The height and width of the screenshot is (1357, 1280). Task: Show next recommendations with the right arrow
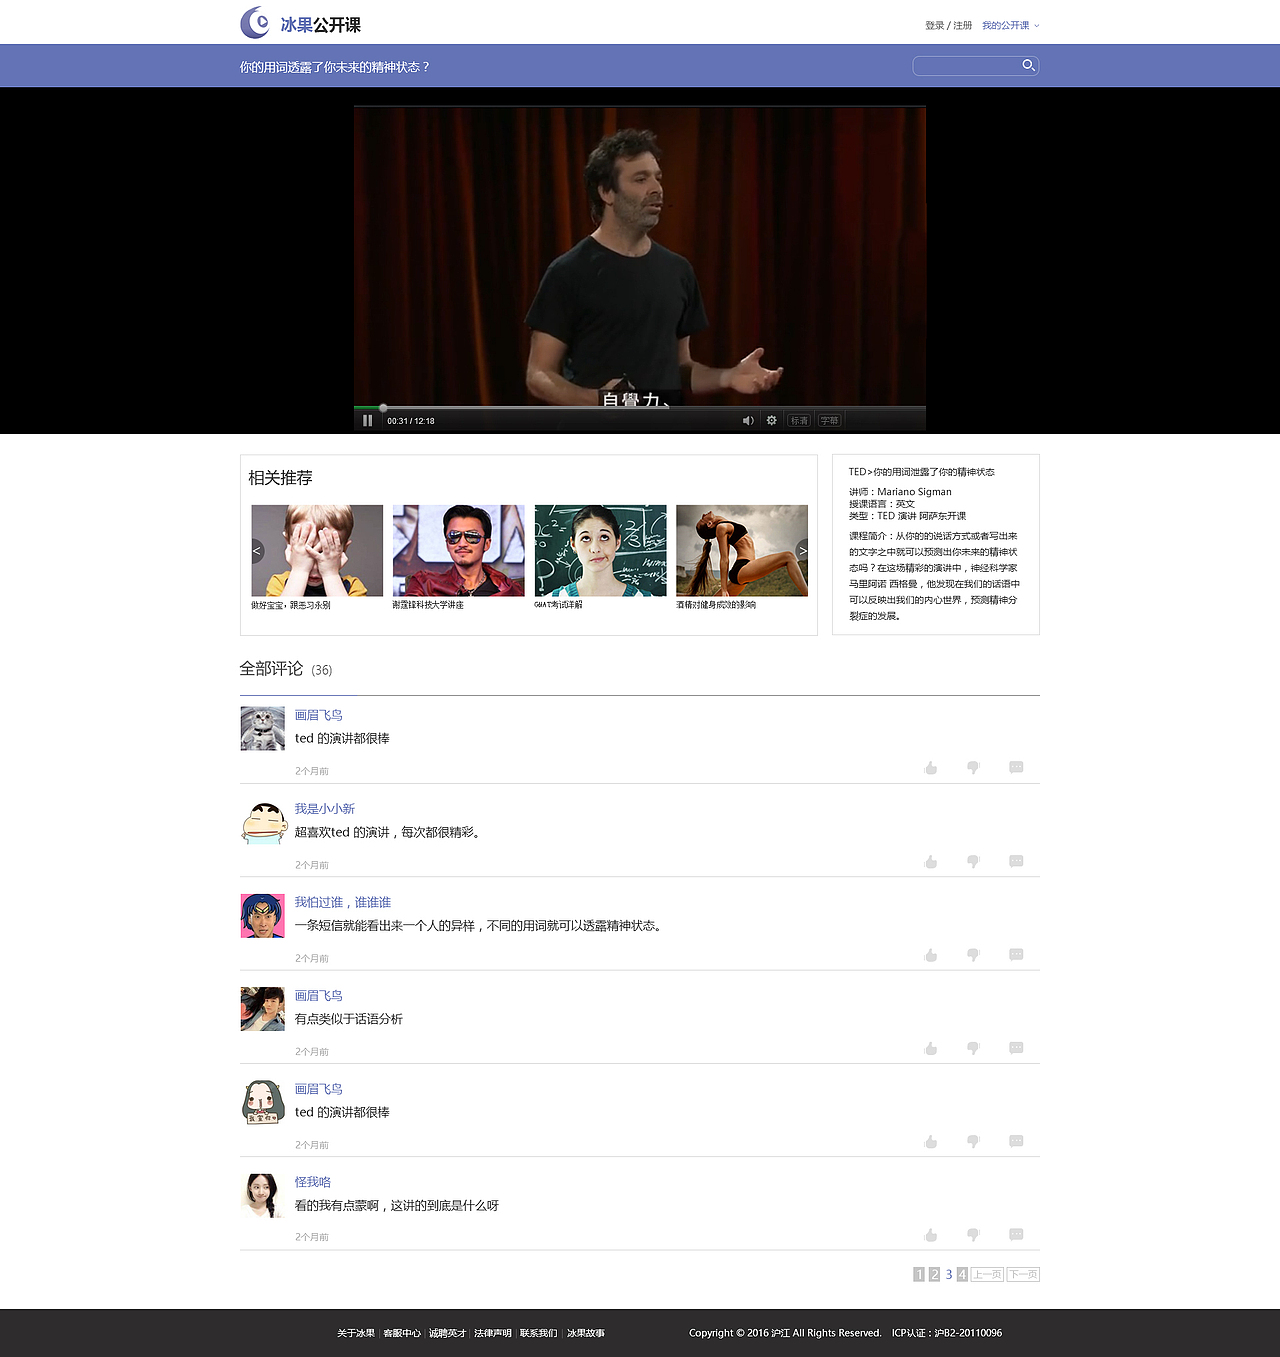(802, 551)
